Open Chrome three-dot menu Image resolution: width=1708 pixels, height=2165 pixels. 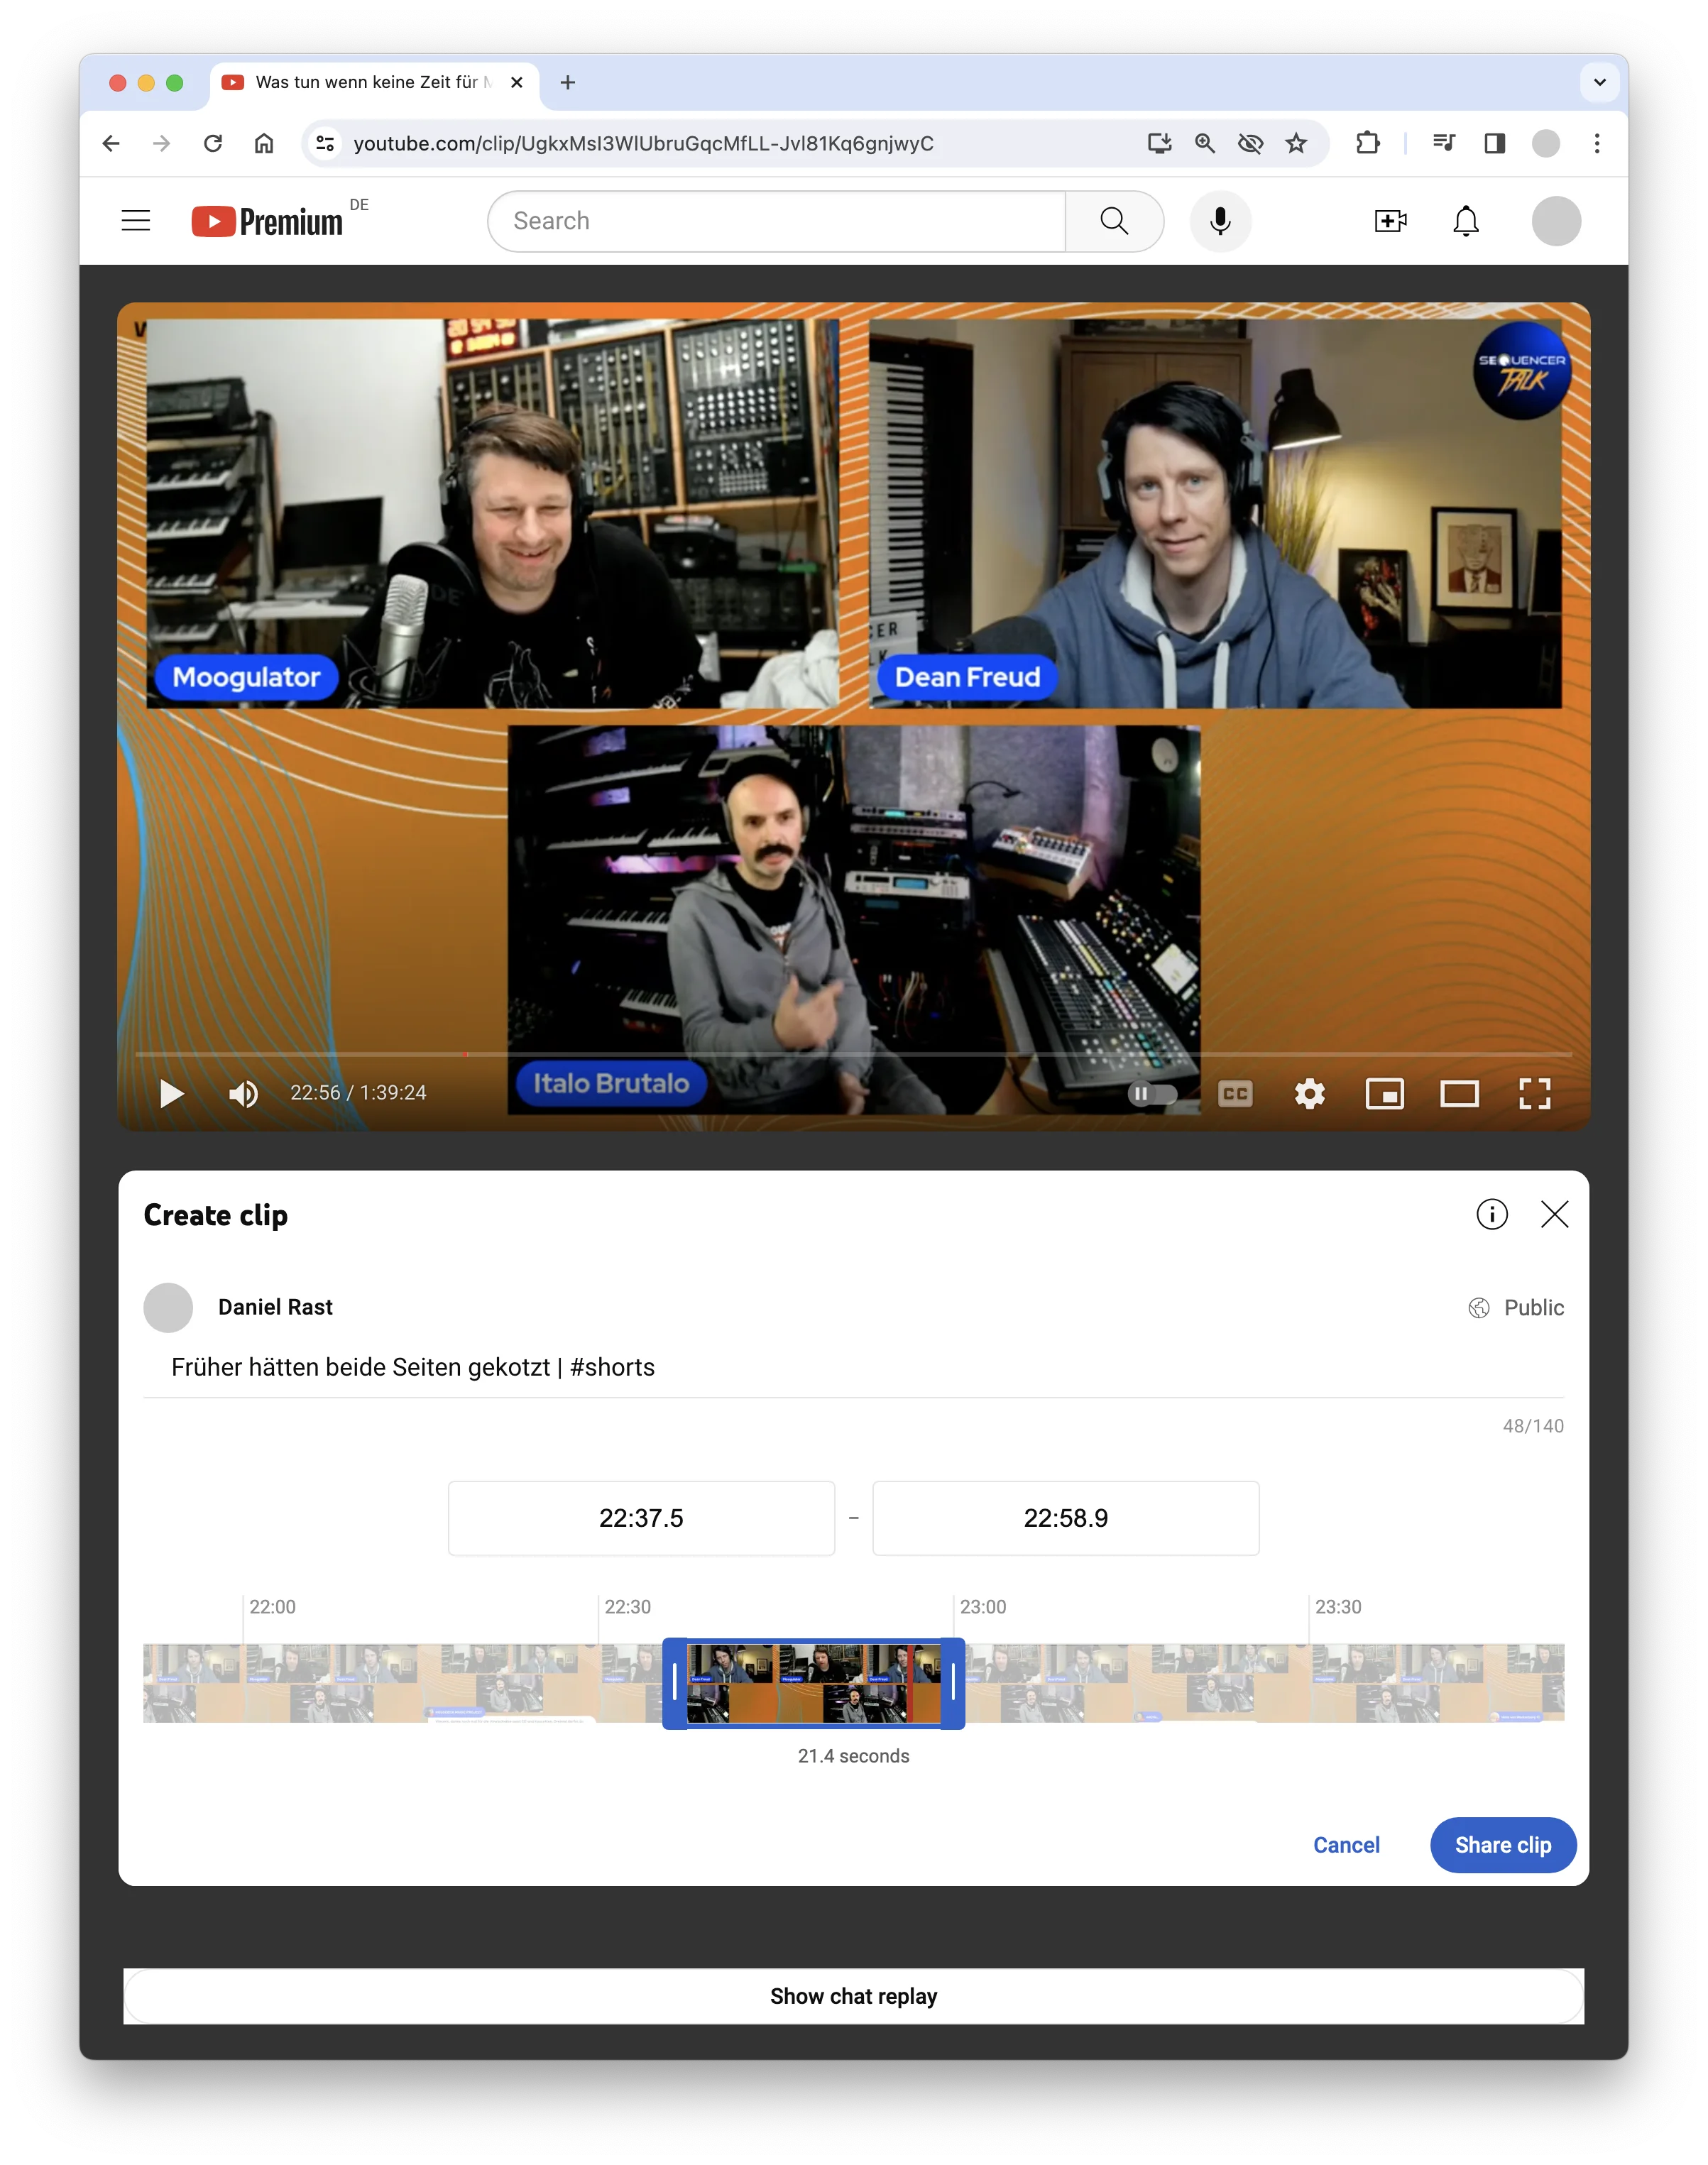point(1596,143)
